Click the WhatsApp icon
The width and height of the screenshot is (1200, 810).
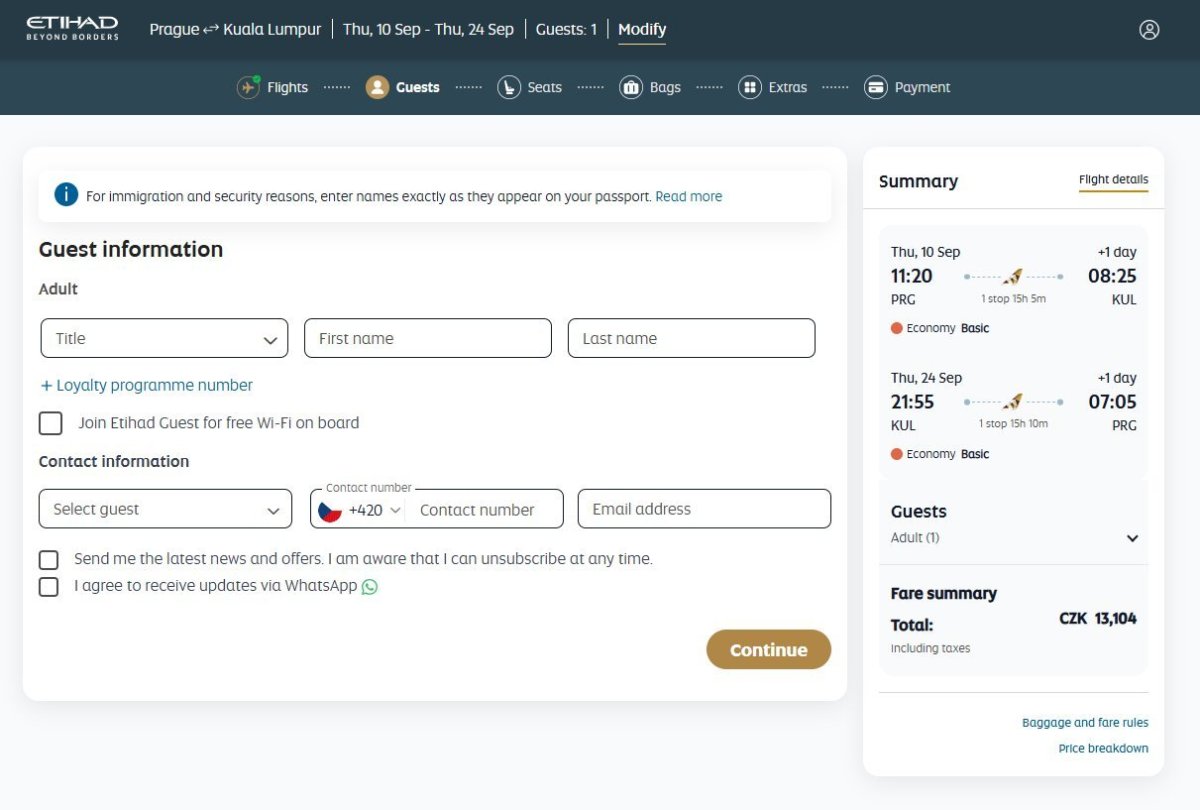(x=370, y=587)
